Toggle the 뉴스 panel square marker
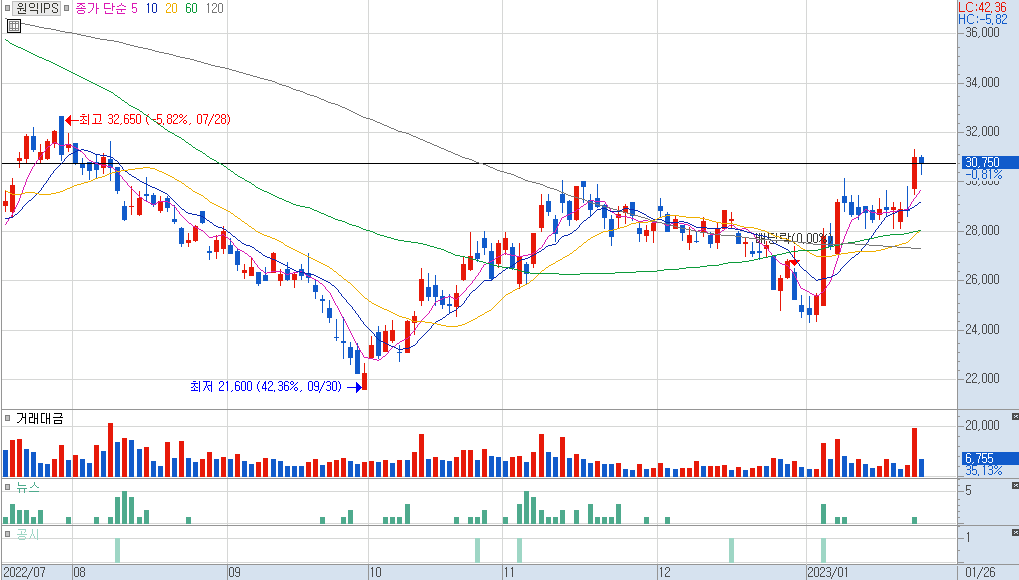Image resolution: width=1019 pixels, height=580 pixels. pos(8,487)
